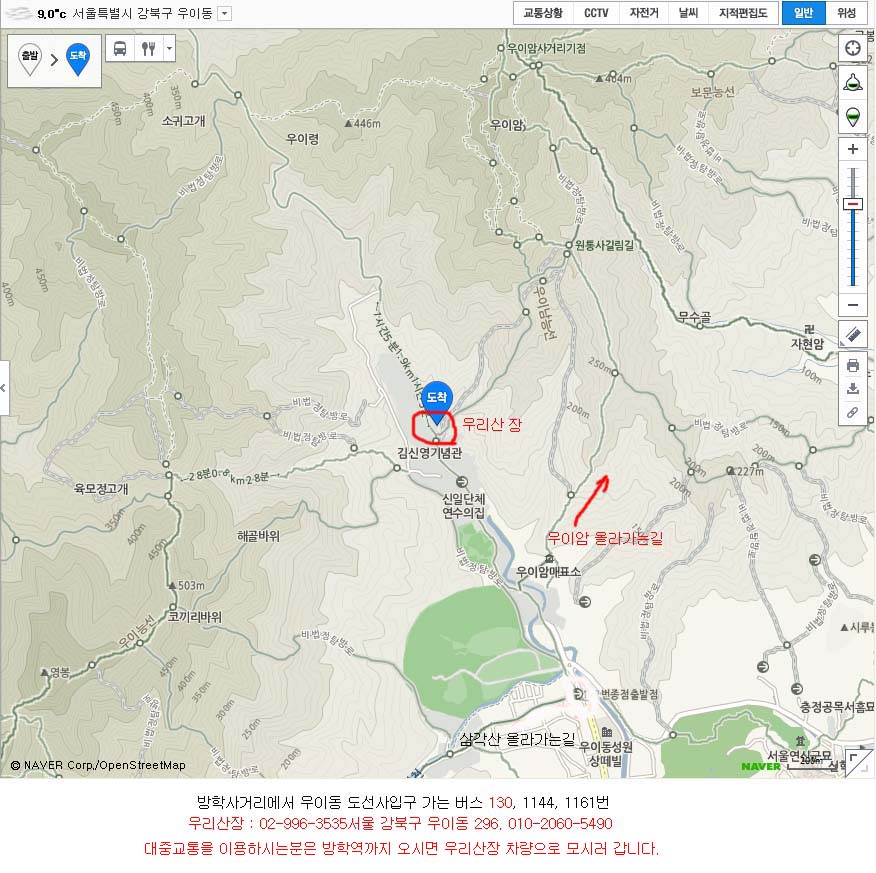Toggle the CCTV overlay
Viewport: 876px width, 873px height.
click(x=596, y=13)
